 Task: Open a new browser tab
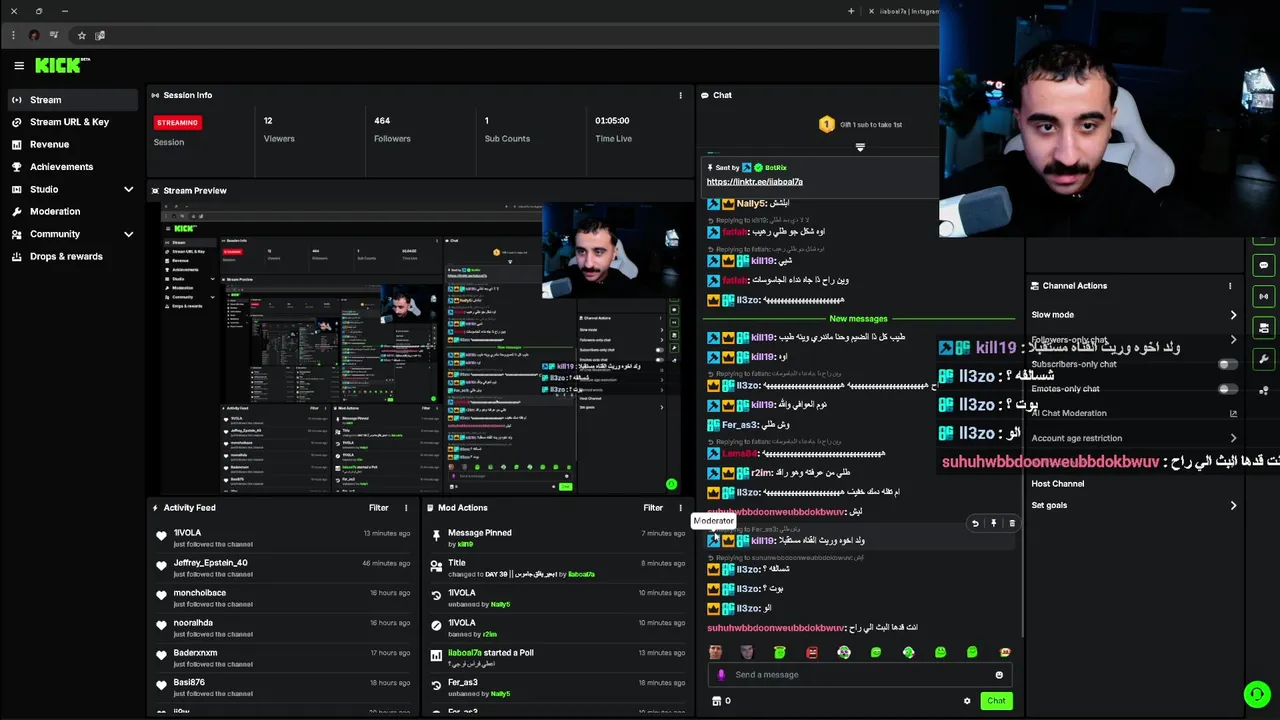(x=851, y=11)
